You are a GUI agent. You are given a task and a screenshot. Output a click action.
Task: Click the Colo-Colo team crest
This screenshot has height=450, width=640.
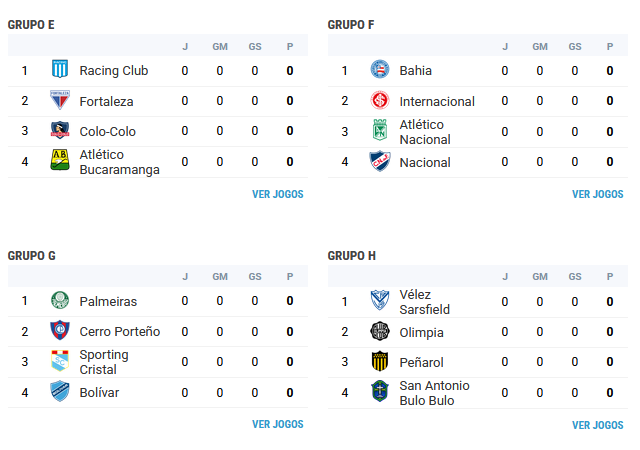pos(60,131)
